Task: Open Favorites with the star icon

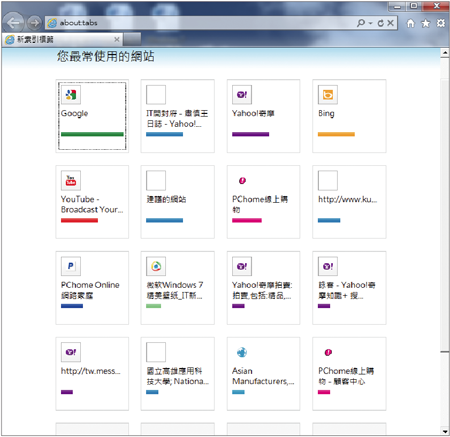Action: (x=425, y=23)
